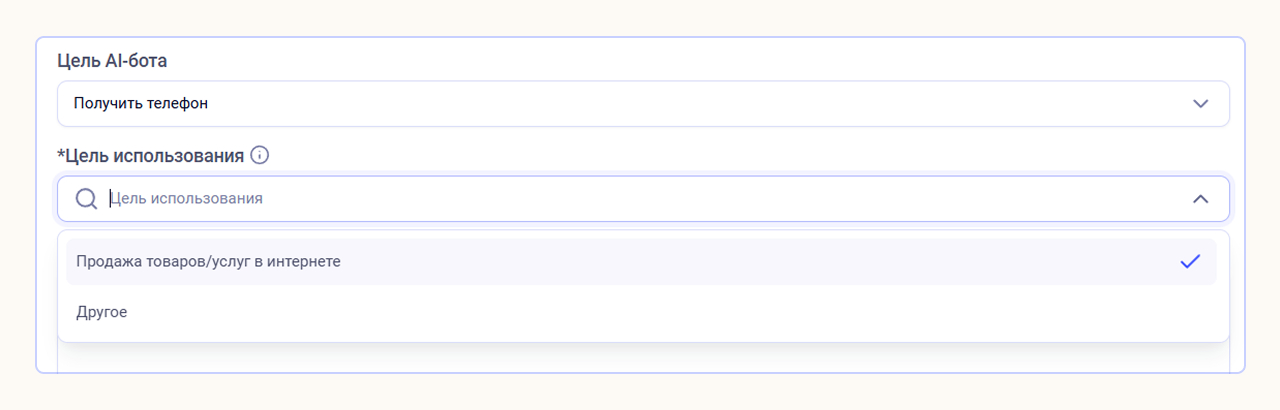This screenshot has width=1280, height=410.
Task: Click the magnifier search icon
Action: (87, 199)
